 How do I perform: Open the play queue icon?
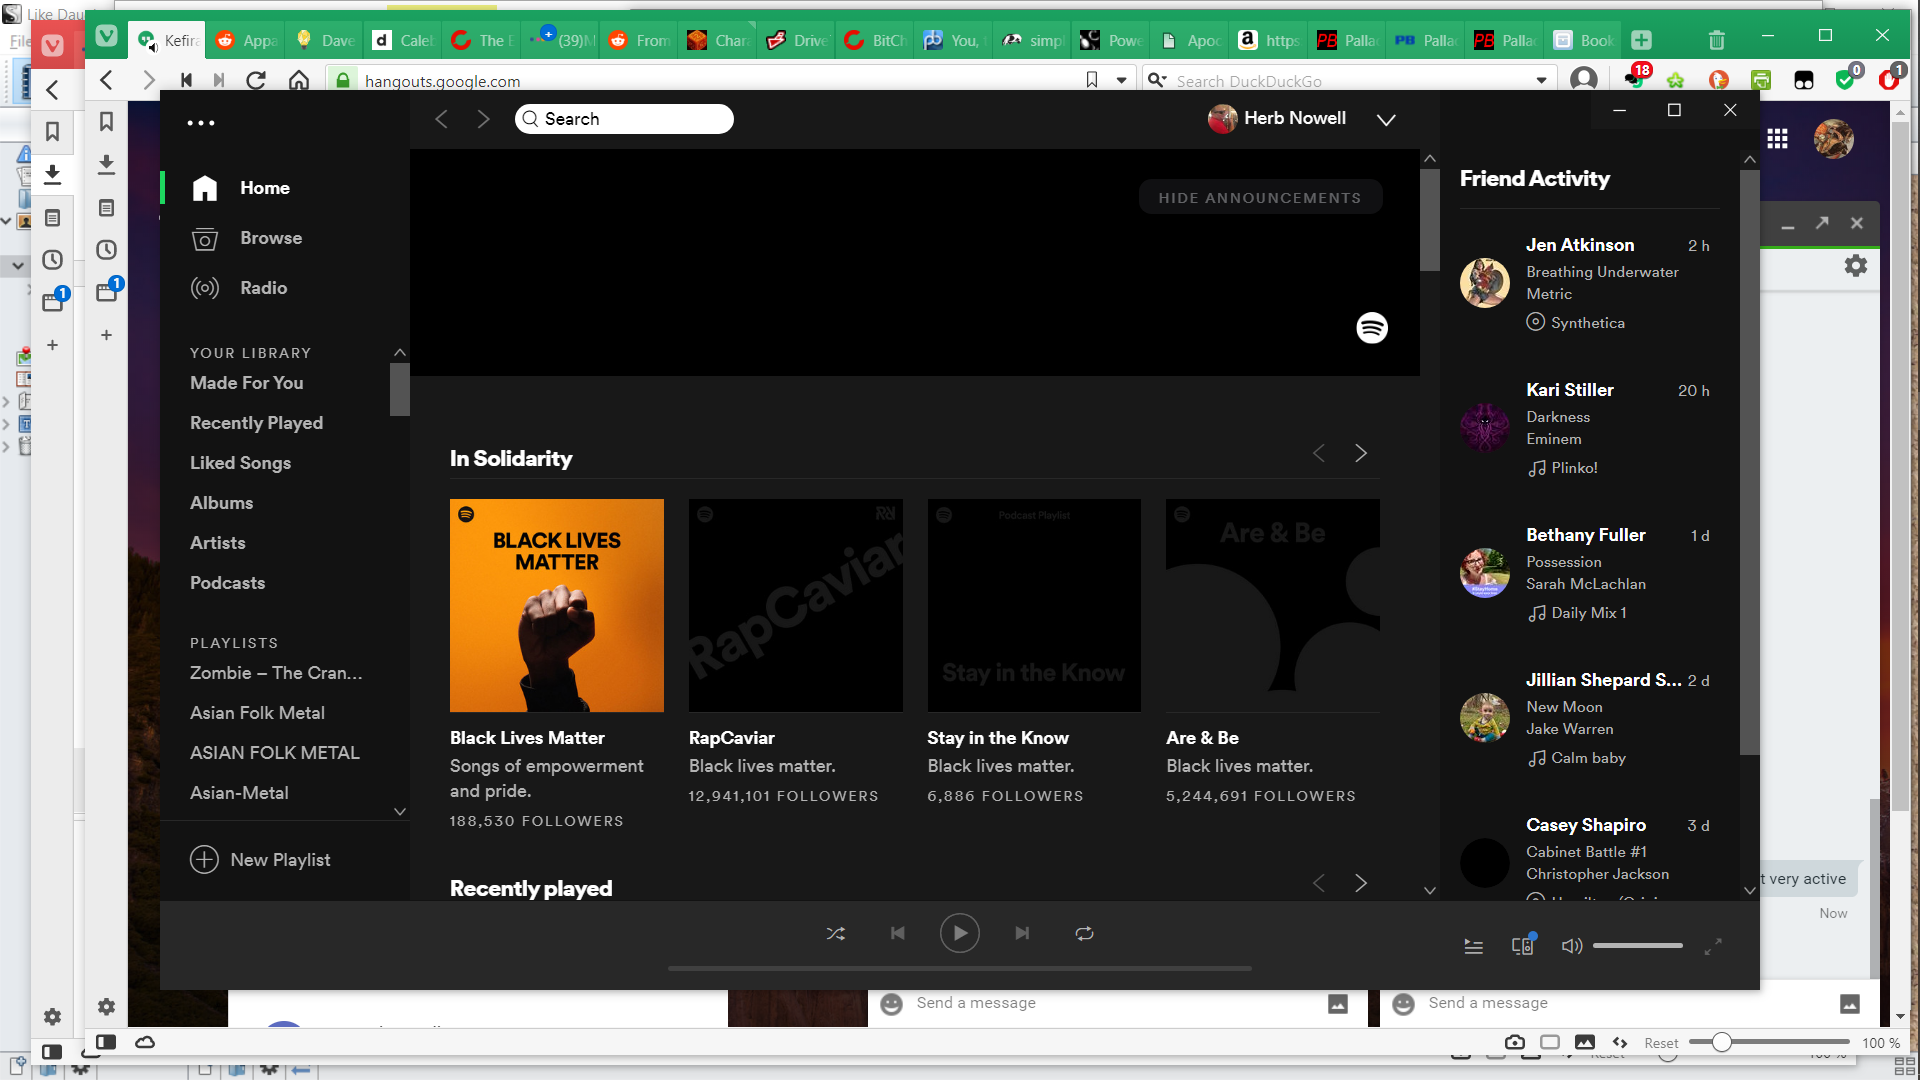(x=1473, y=946)
